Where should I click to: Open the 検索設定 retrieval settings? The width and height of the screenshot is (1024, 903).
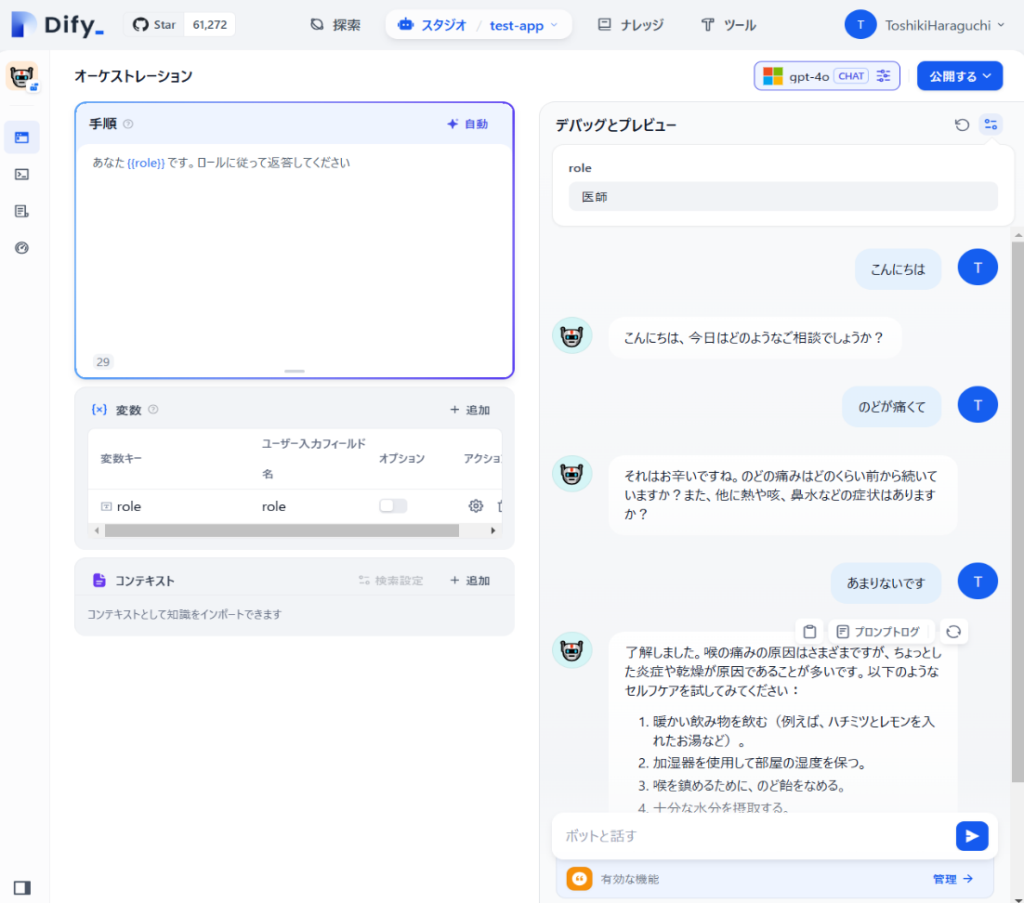click(x=391, y=580)
